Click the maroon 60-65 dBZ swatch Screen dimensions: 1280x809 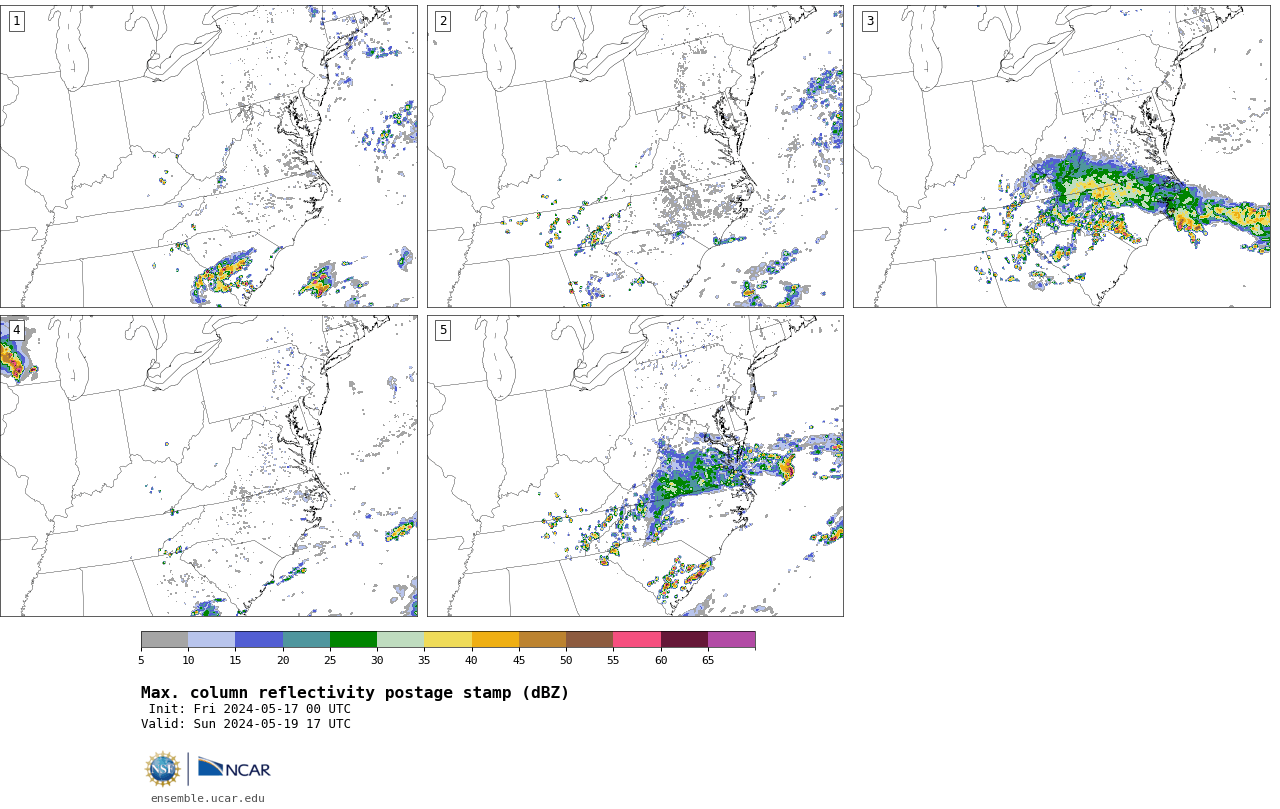click(684, 640)
